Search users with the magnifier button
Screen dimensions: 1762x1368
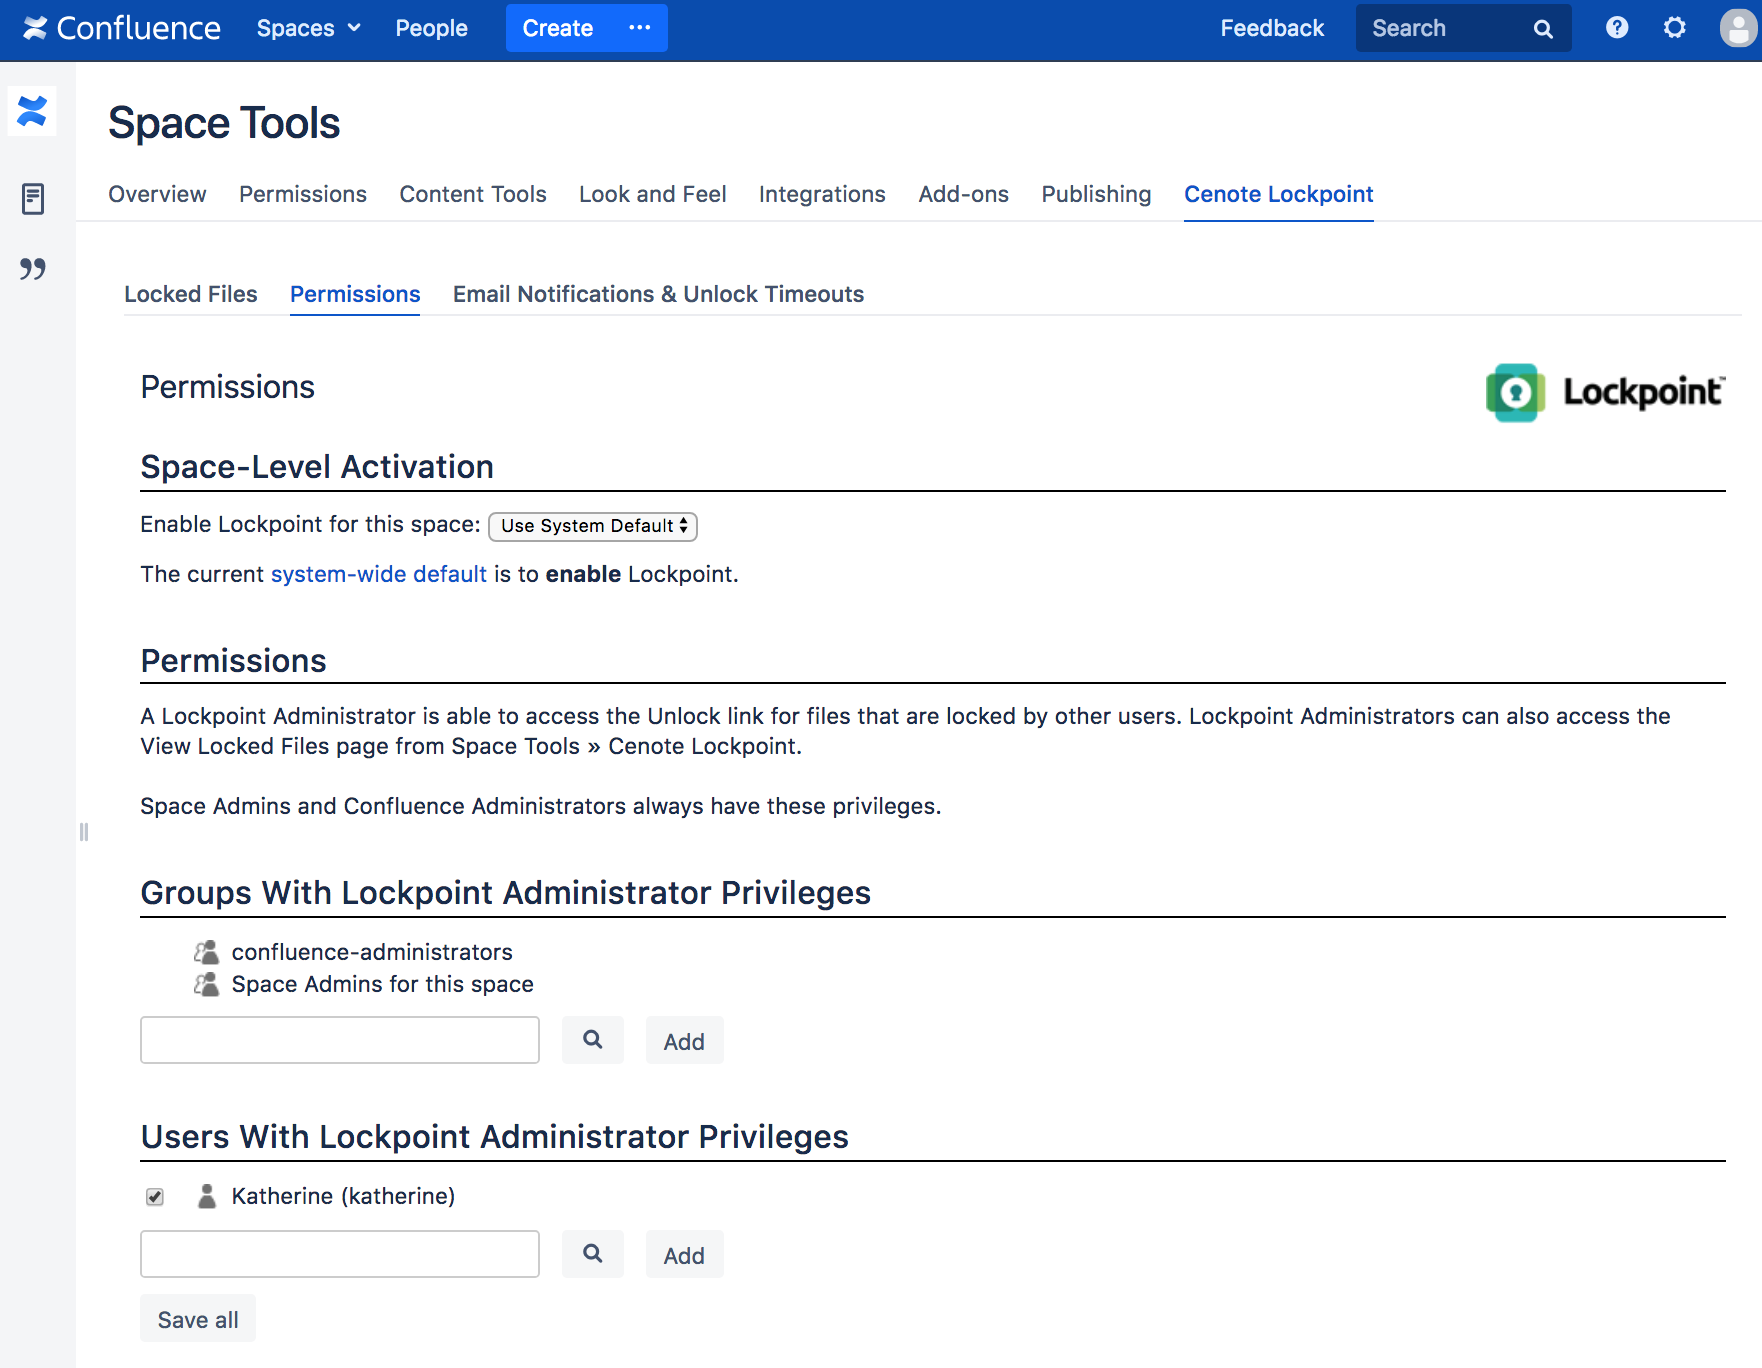click(x=593, y=1254)
